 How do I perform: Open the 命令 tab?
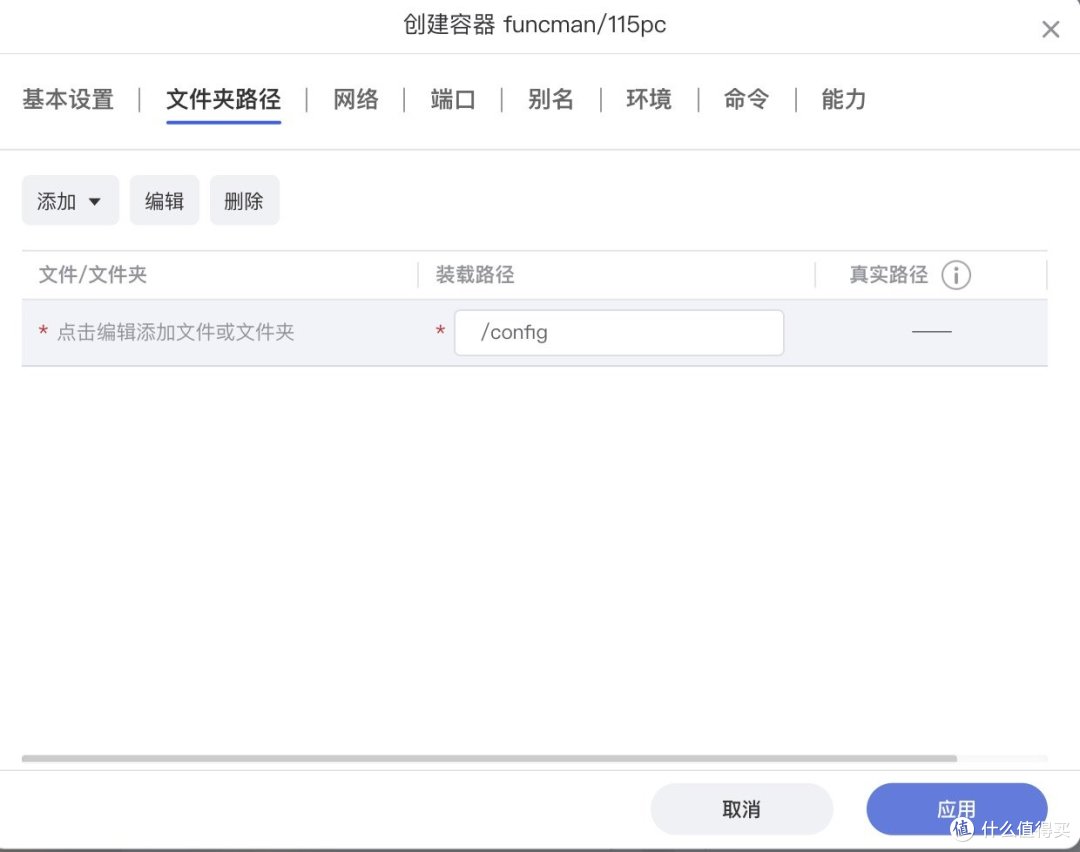click(744, 99)
